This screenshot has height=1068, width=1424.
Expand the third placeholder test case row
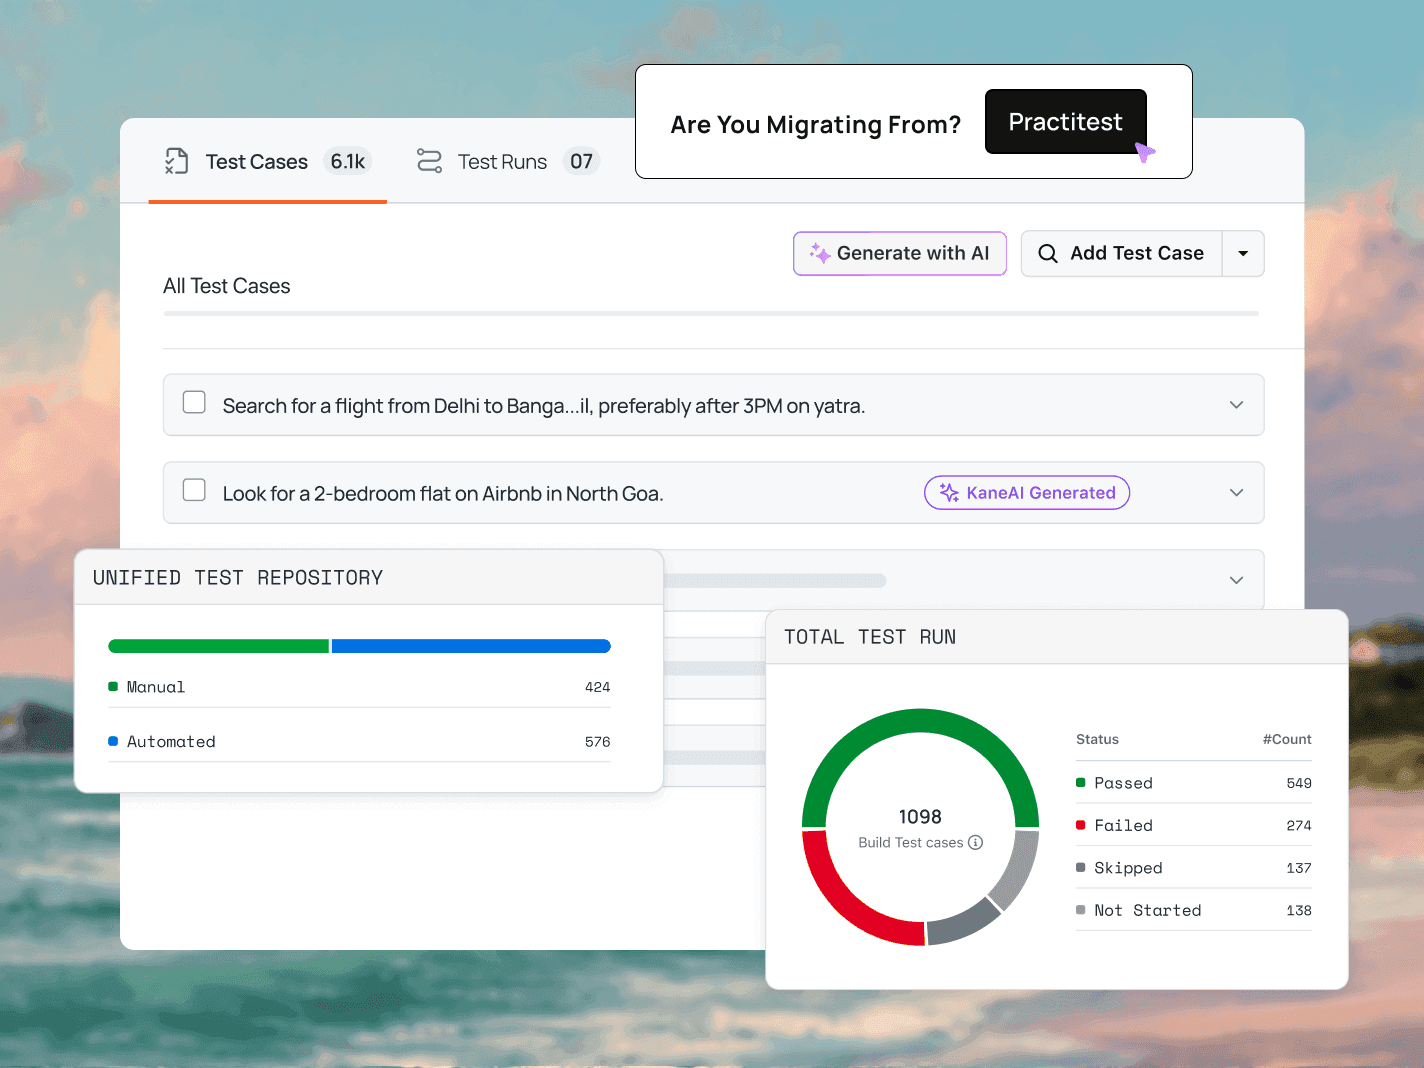click(1236, 580)
